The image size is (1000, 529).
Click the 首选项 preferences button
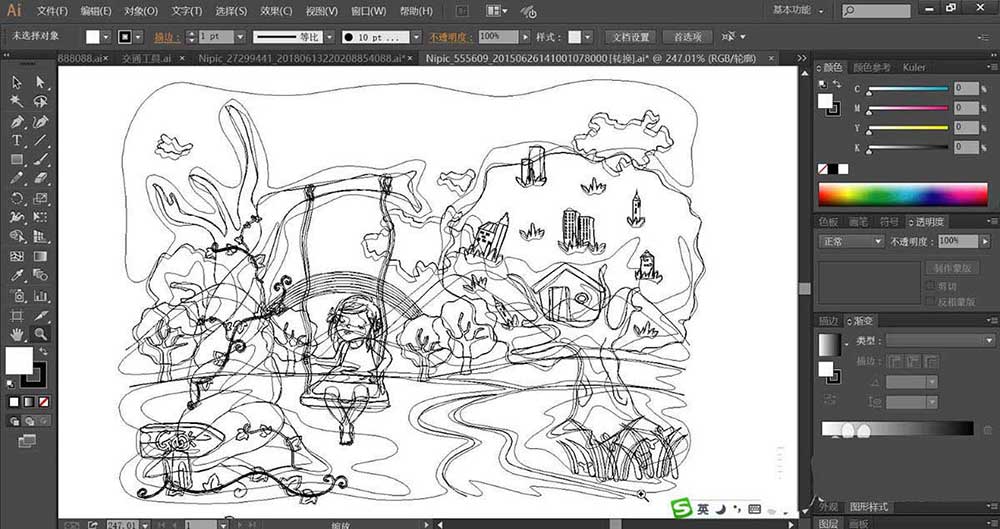(x=688, y=37)
